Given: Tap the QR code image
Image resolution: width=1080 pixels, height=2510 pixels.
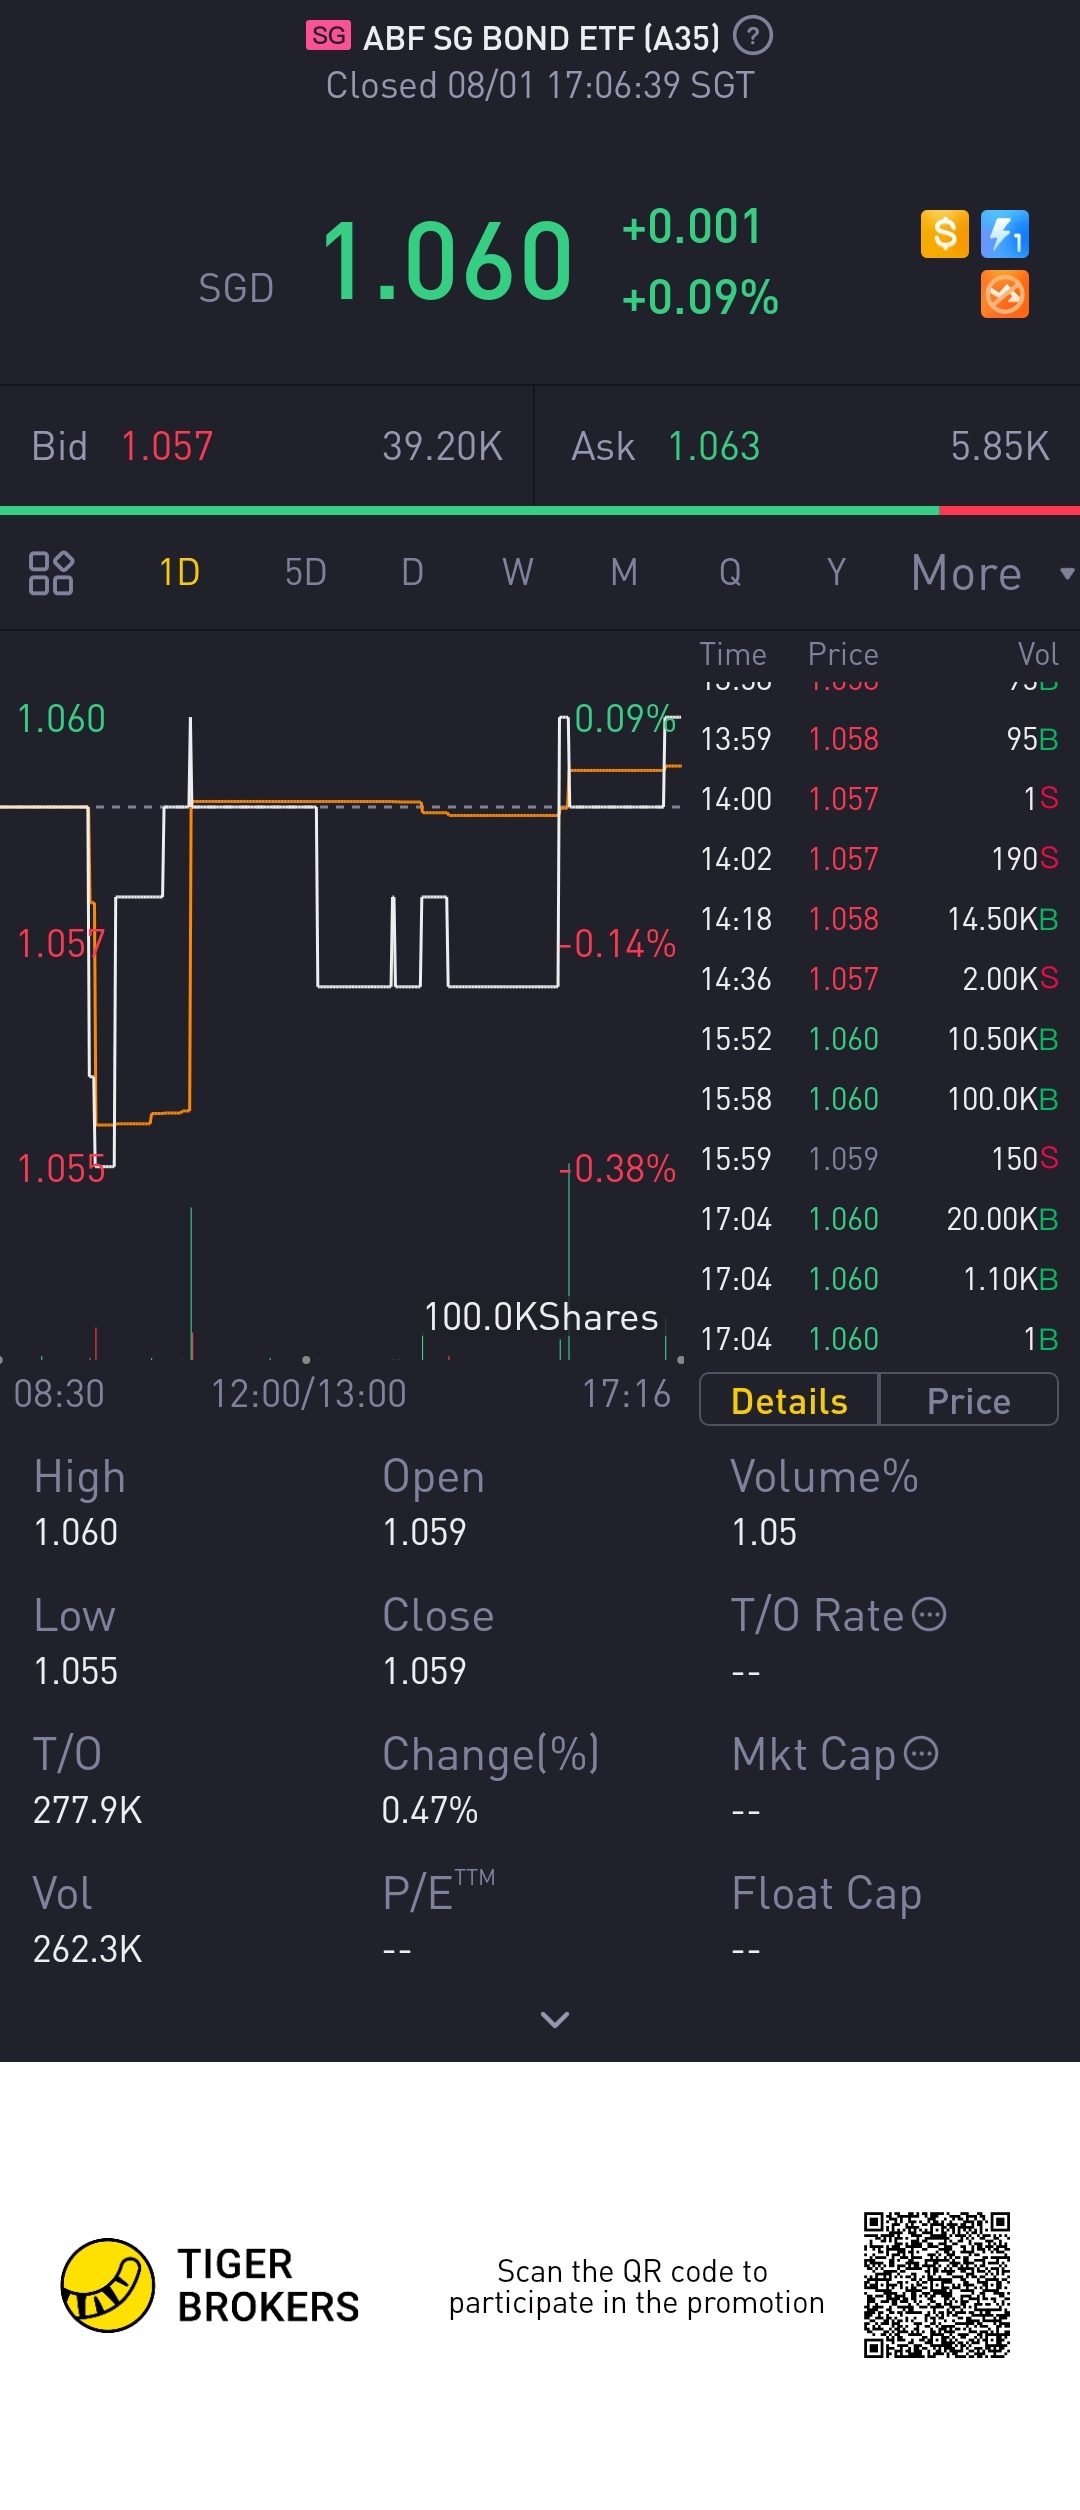Looking at the screenshot, I should 937,2285.
